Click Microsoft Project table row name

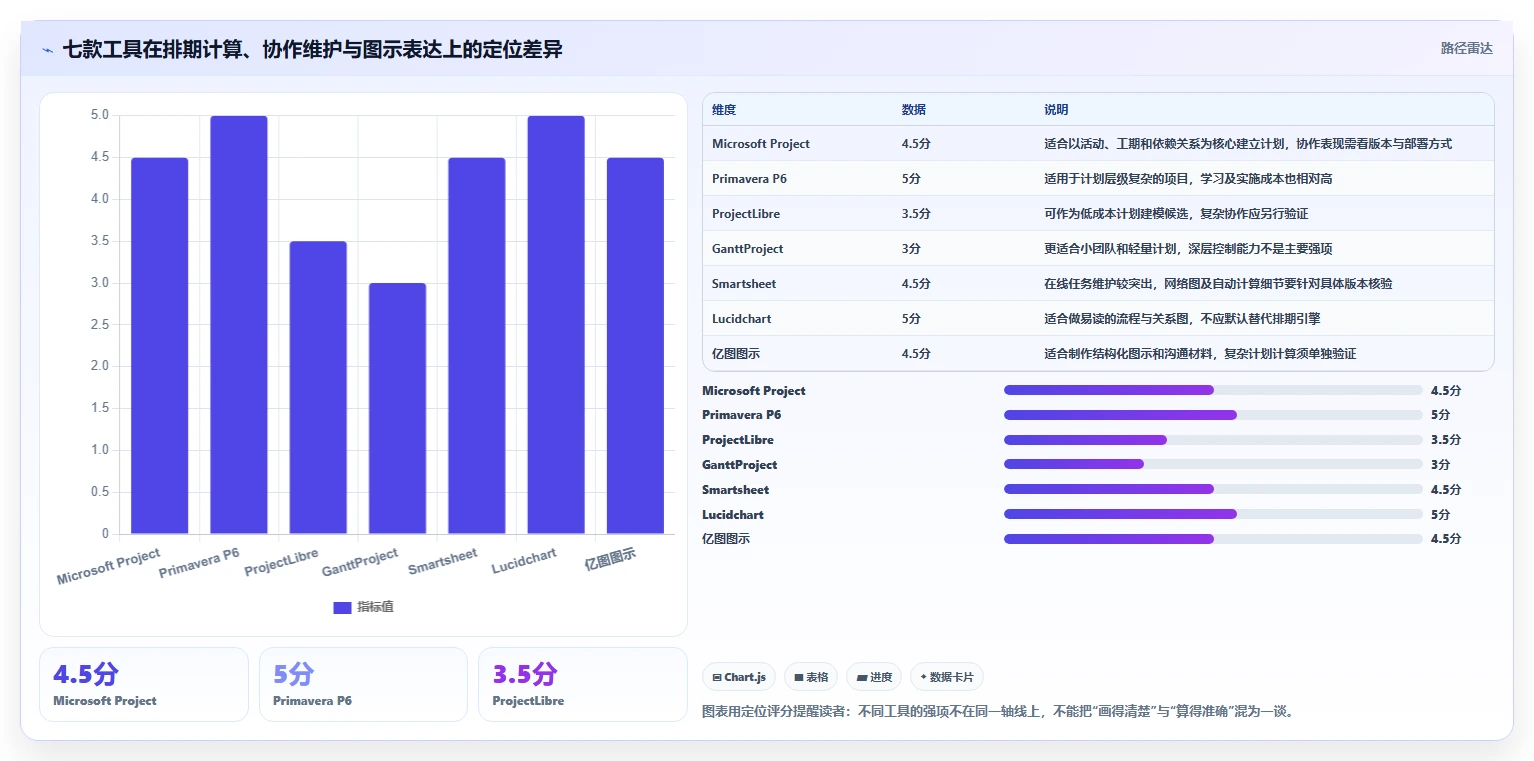coord(761,144)
